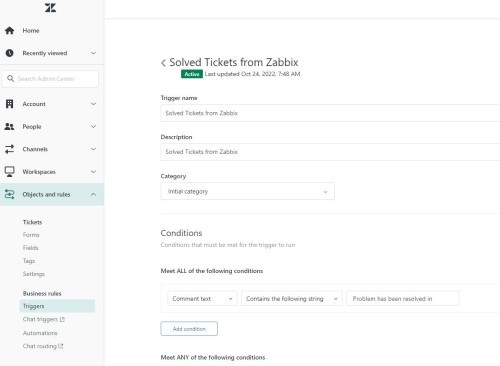Click the Recently viewed label

(x=45, y=53)
